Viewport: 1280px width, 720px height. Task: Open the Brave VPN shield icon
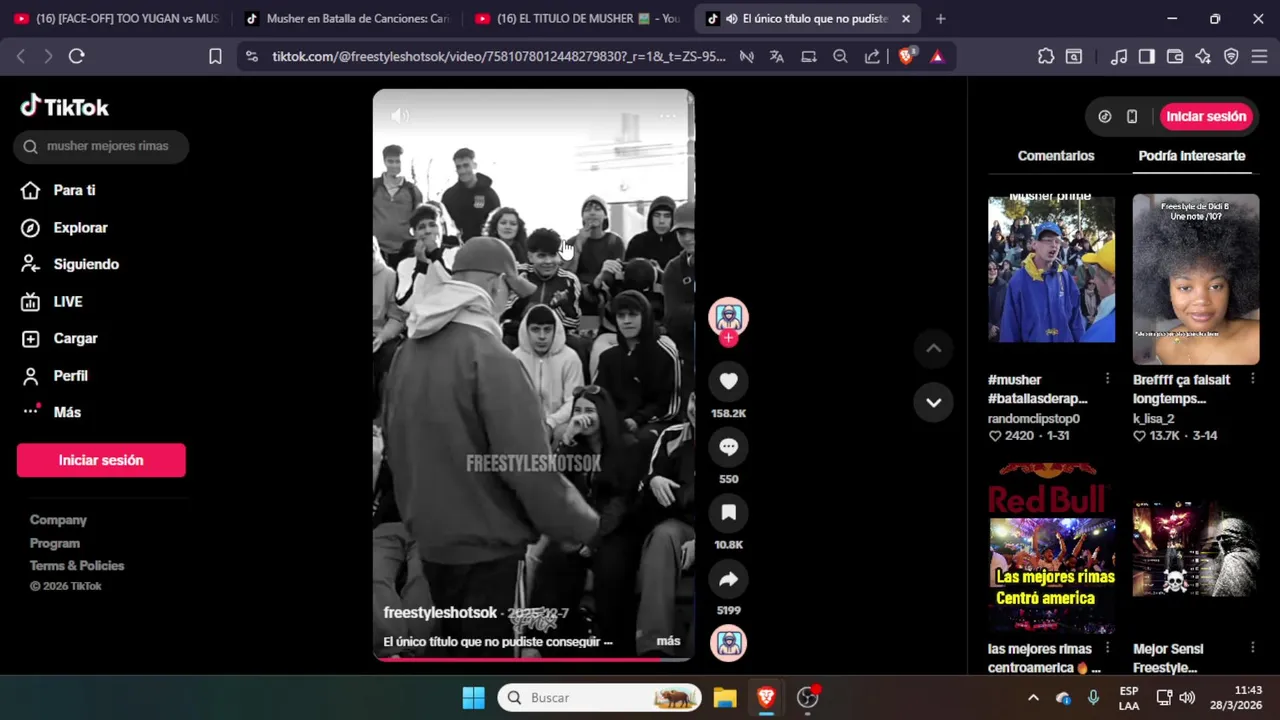tap(1231, 56)
